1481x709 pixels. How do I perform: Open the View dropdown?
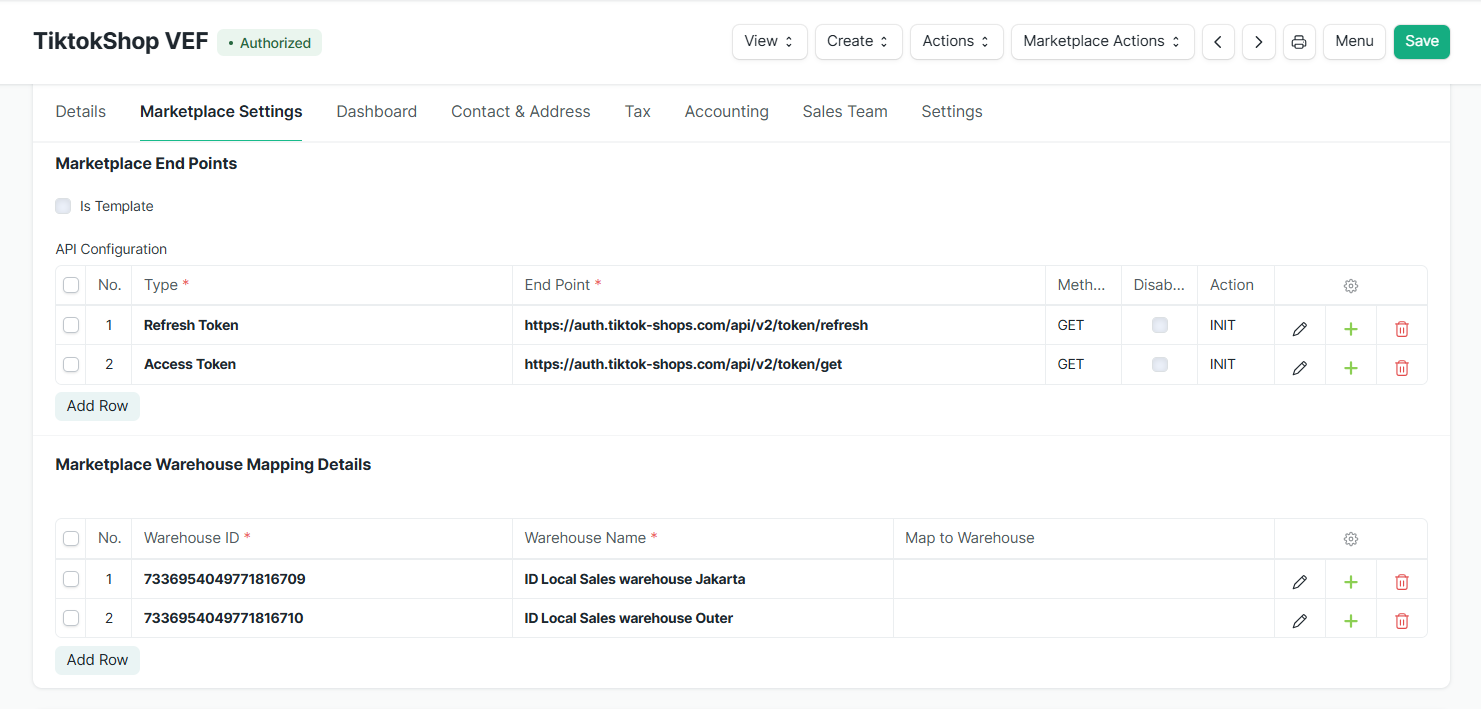coord(770,42)
